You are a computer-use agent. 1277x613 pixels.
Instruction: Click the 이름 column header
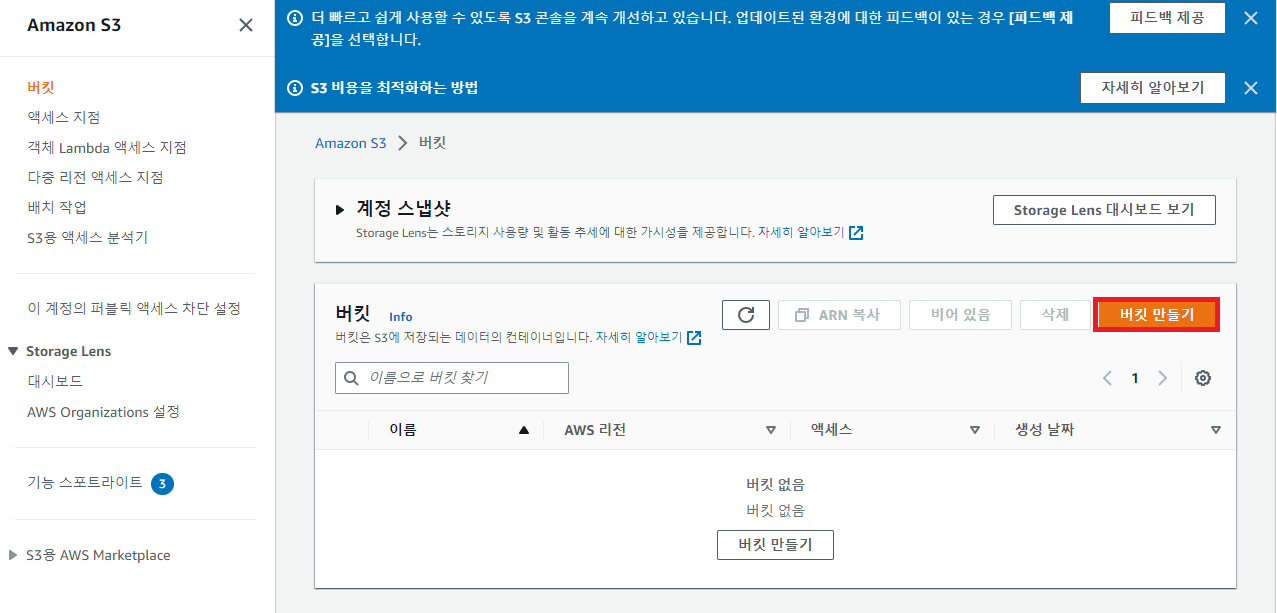click(403, 430)
